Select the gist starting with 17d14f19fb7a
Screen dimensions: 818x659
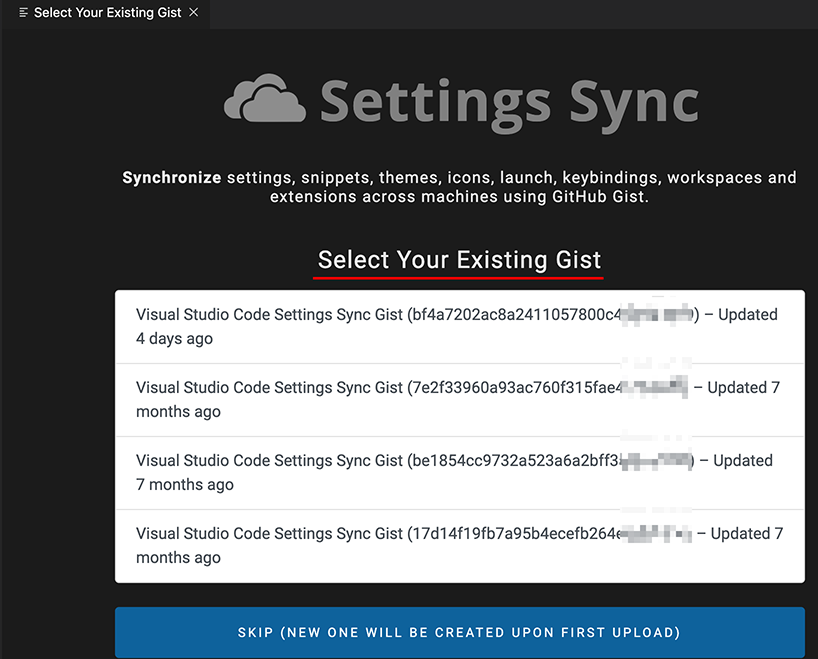[x=460, y=546]
